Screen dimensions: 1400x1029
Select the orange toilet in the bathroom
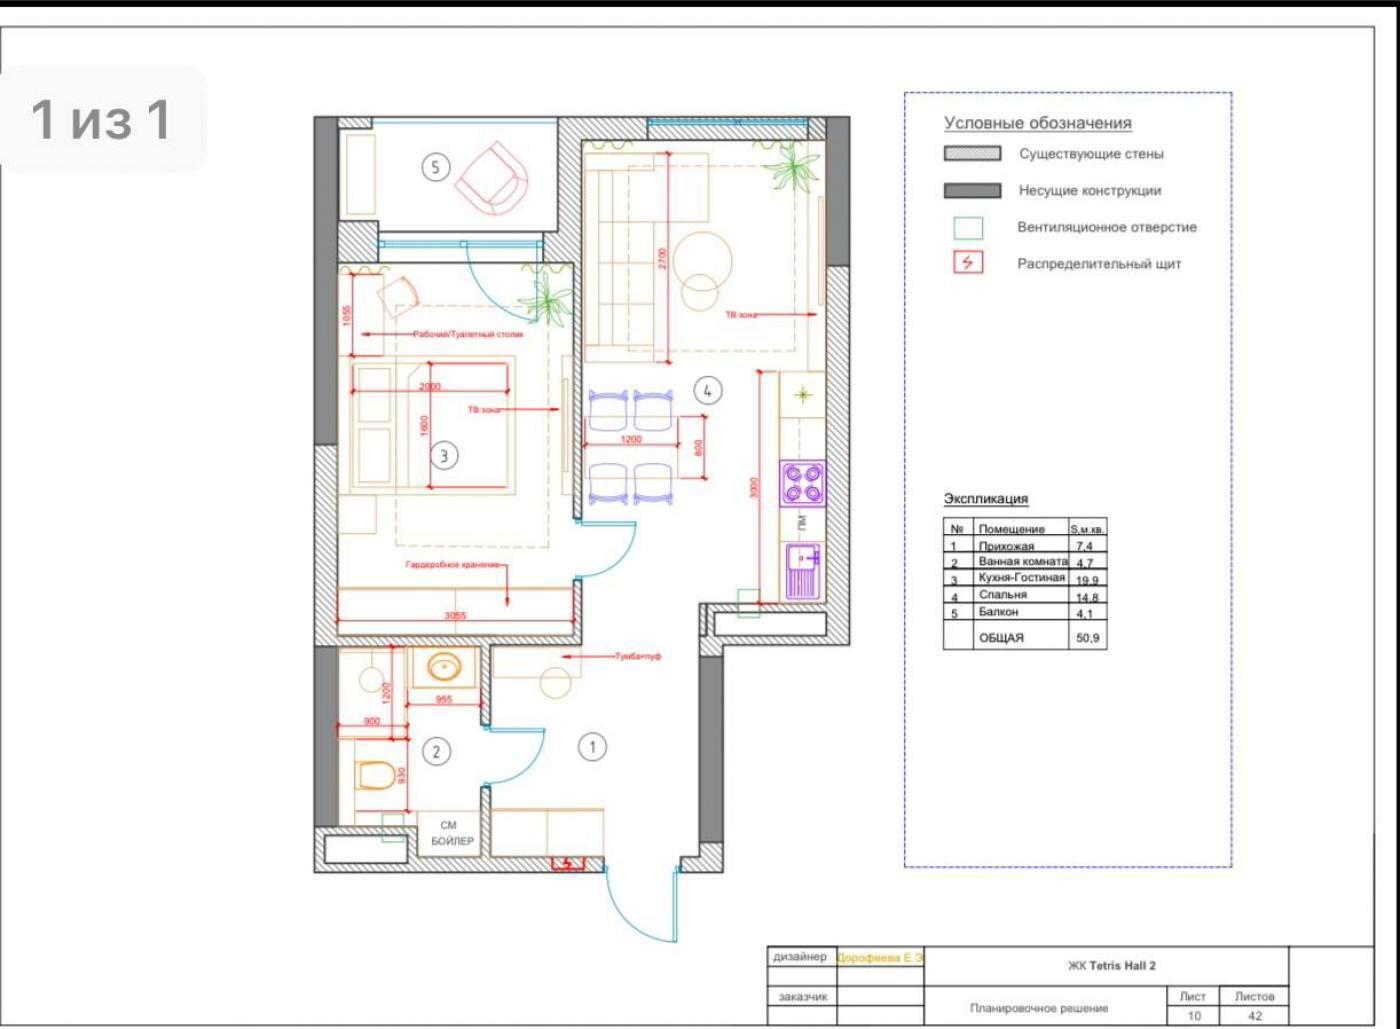[x=375, y=775]
